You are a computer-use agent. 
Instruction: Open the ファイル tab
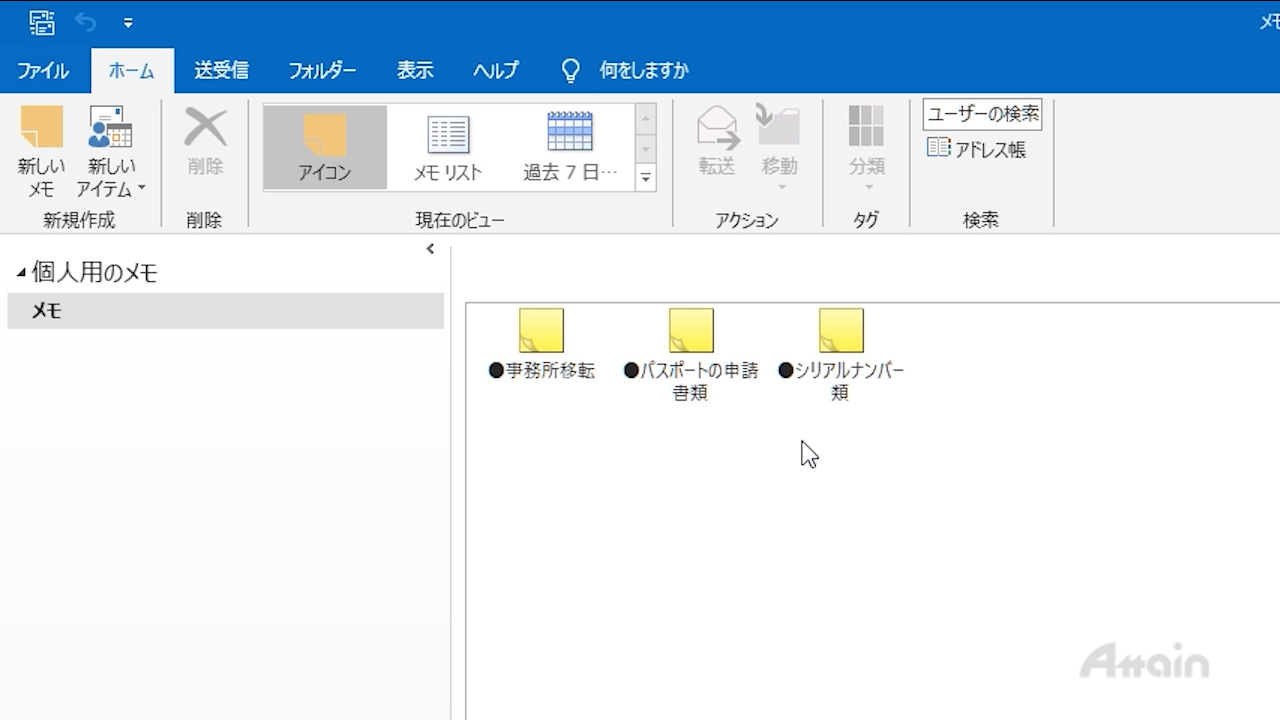pyautogui.click(x=43, y=71)
